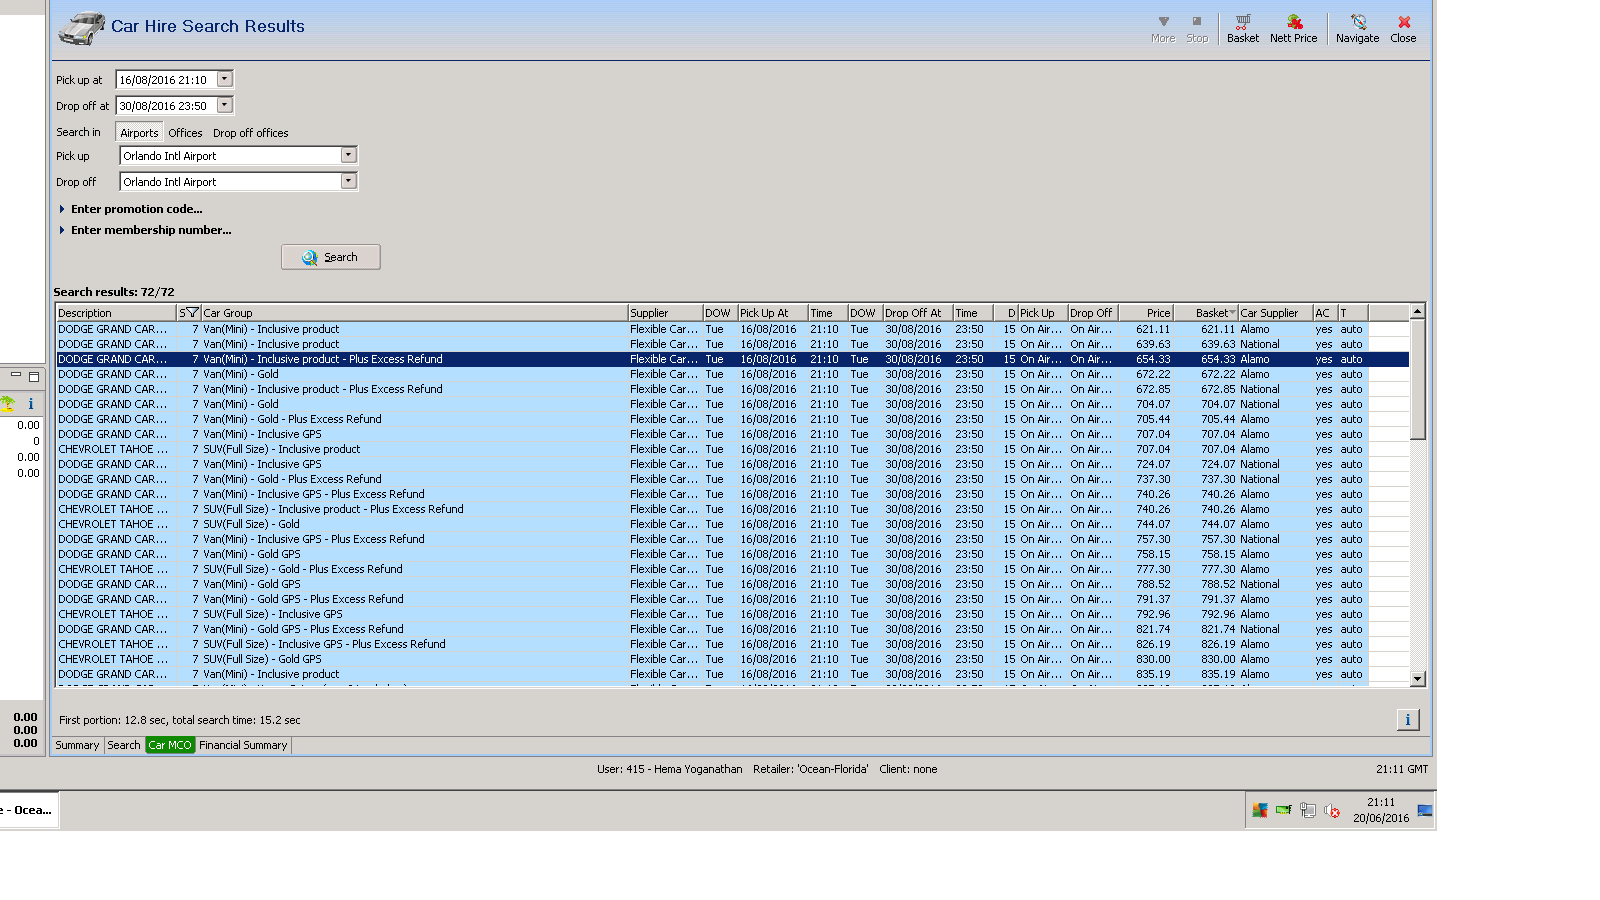Click the blue info icon in left panel
Viewport: 1600px width, 900px height.
coord(31,404)
